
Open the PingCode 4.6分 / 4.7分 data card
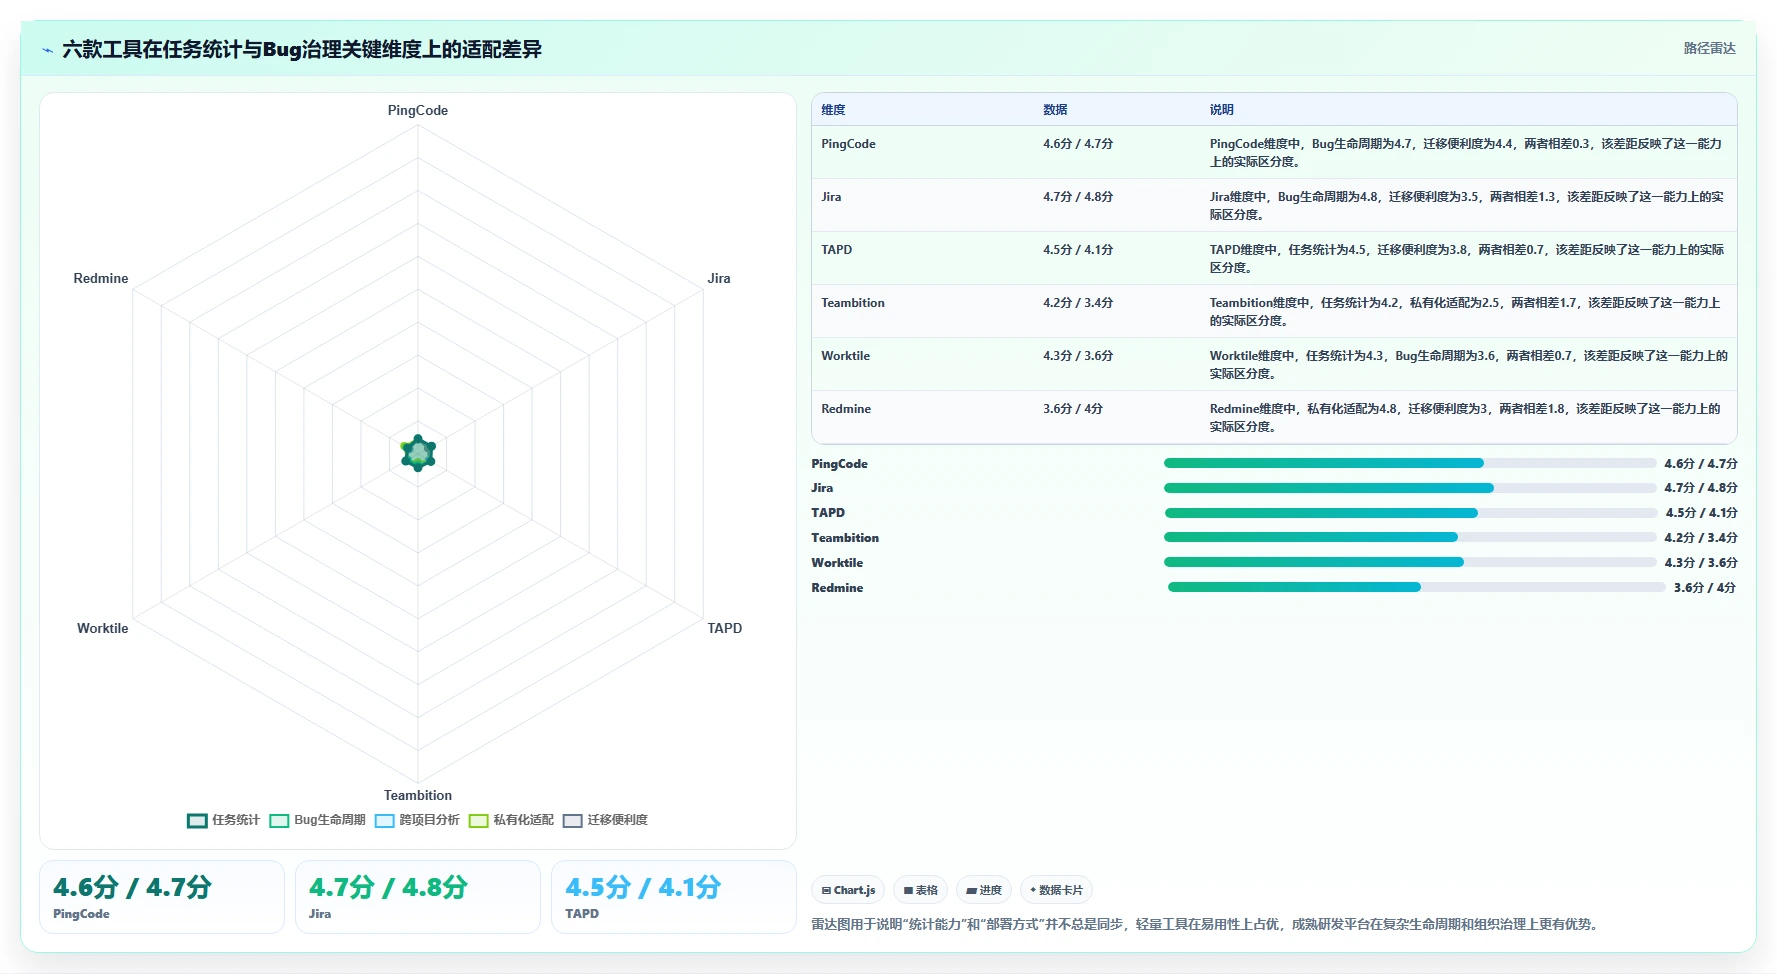pyautogui.click(x=162, y=897)
